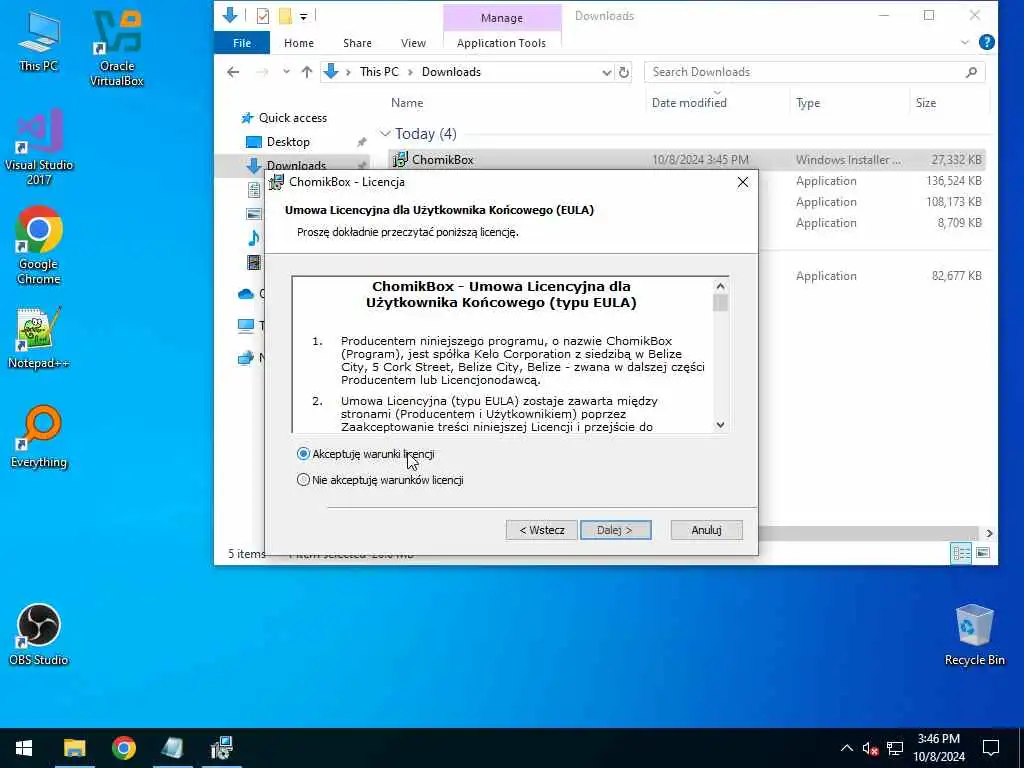Open the Windows Start menu

tap(24, 748)
